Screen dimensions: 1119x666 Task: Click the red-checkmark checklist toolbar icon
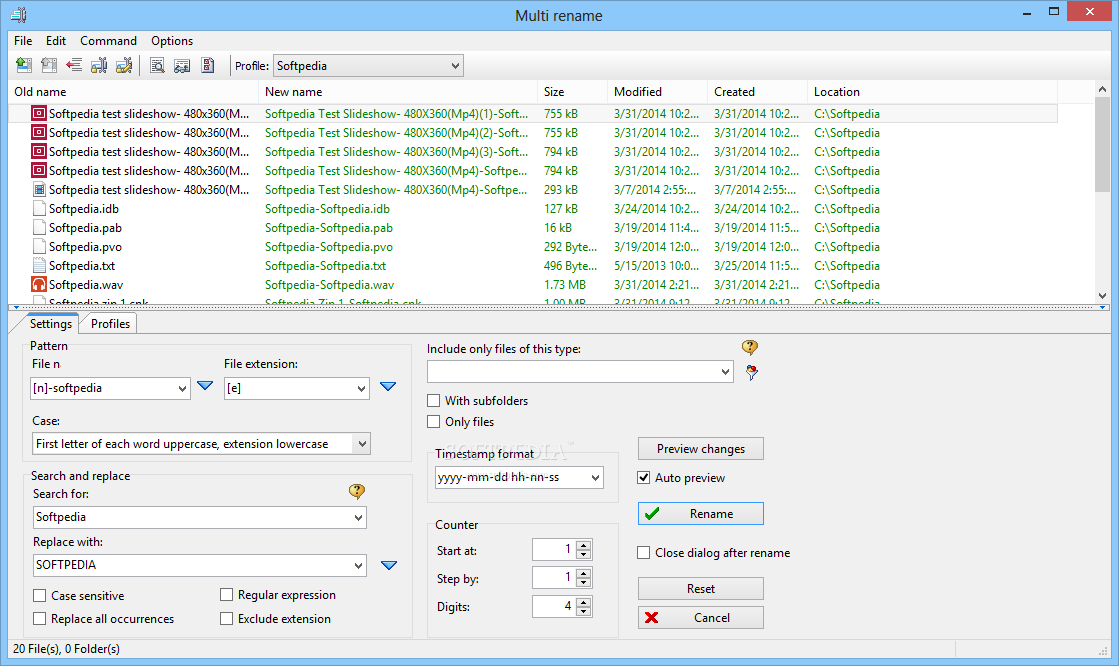tap(208, 66)
